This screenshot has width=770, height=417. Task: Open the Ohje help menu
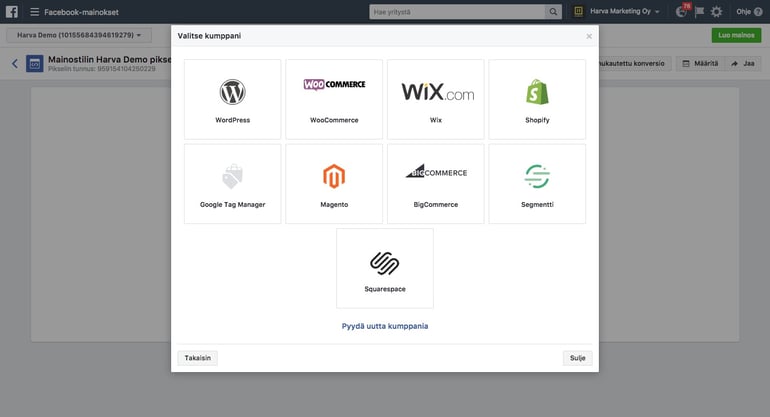[749, 11]
